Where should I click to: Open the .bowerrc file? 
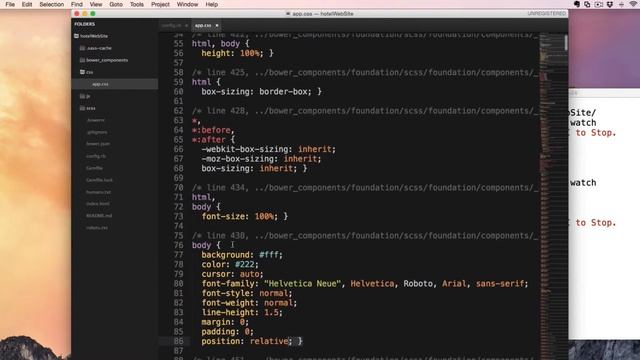pos(96,120)
